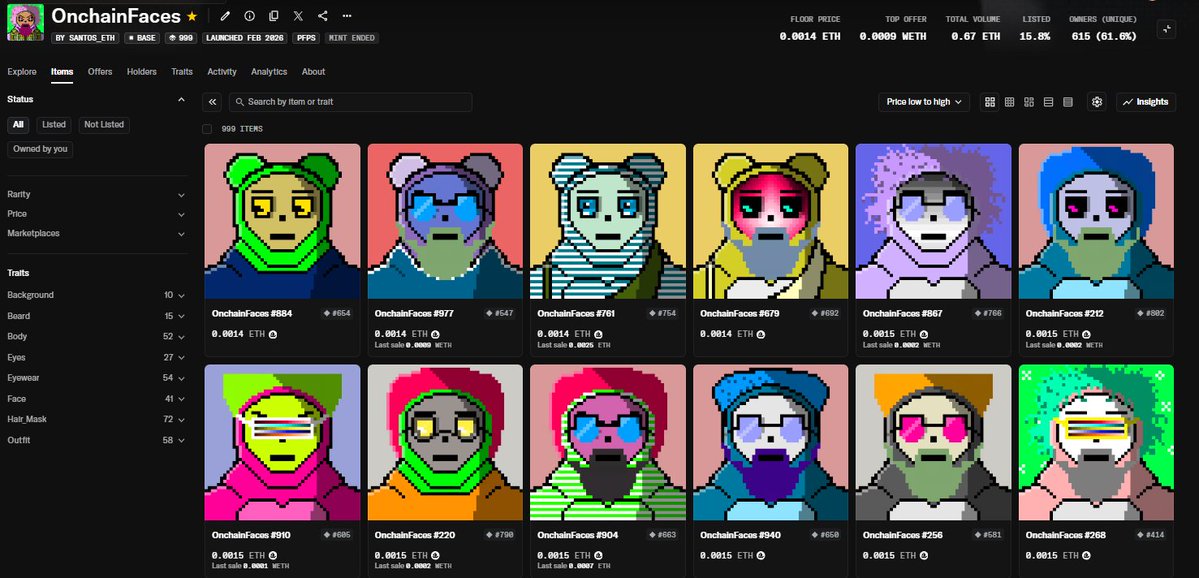Open OnchainFaces #884 thumbnail
1199x578 pixels.
click(x=282, y=221)
